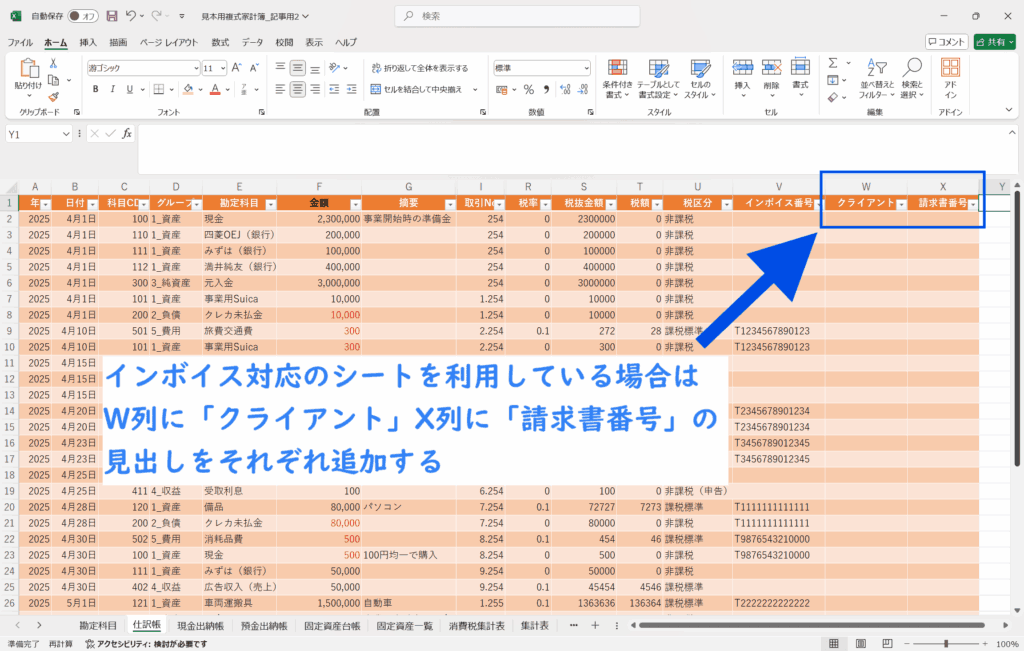Click the Undo arrow icon
Screen dimensions: 1024x651
point(131,16)
